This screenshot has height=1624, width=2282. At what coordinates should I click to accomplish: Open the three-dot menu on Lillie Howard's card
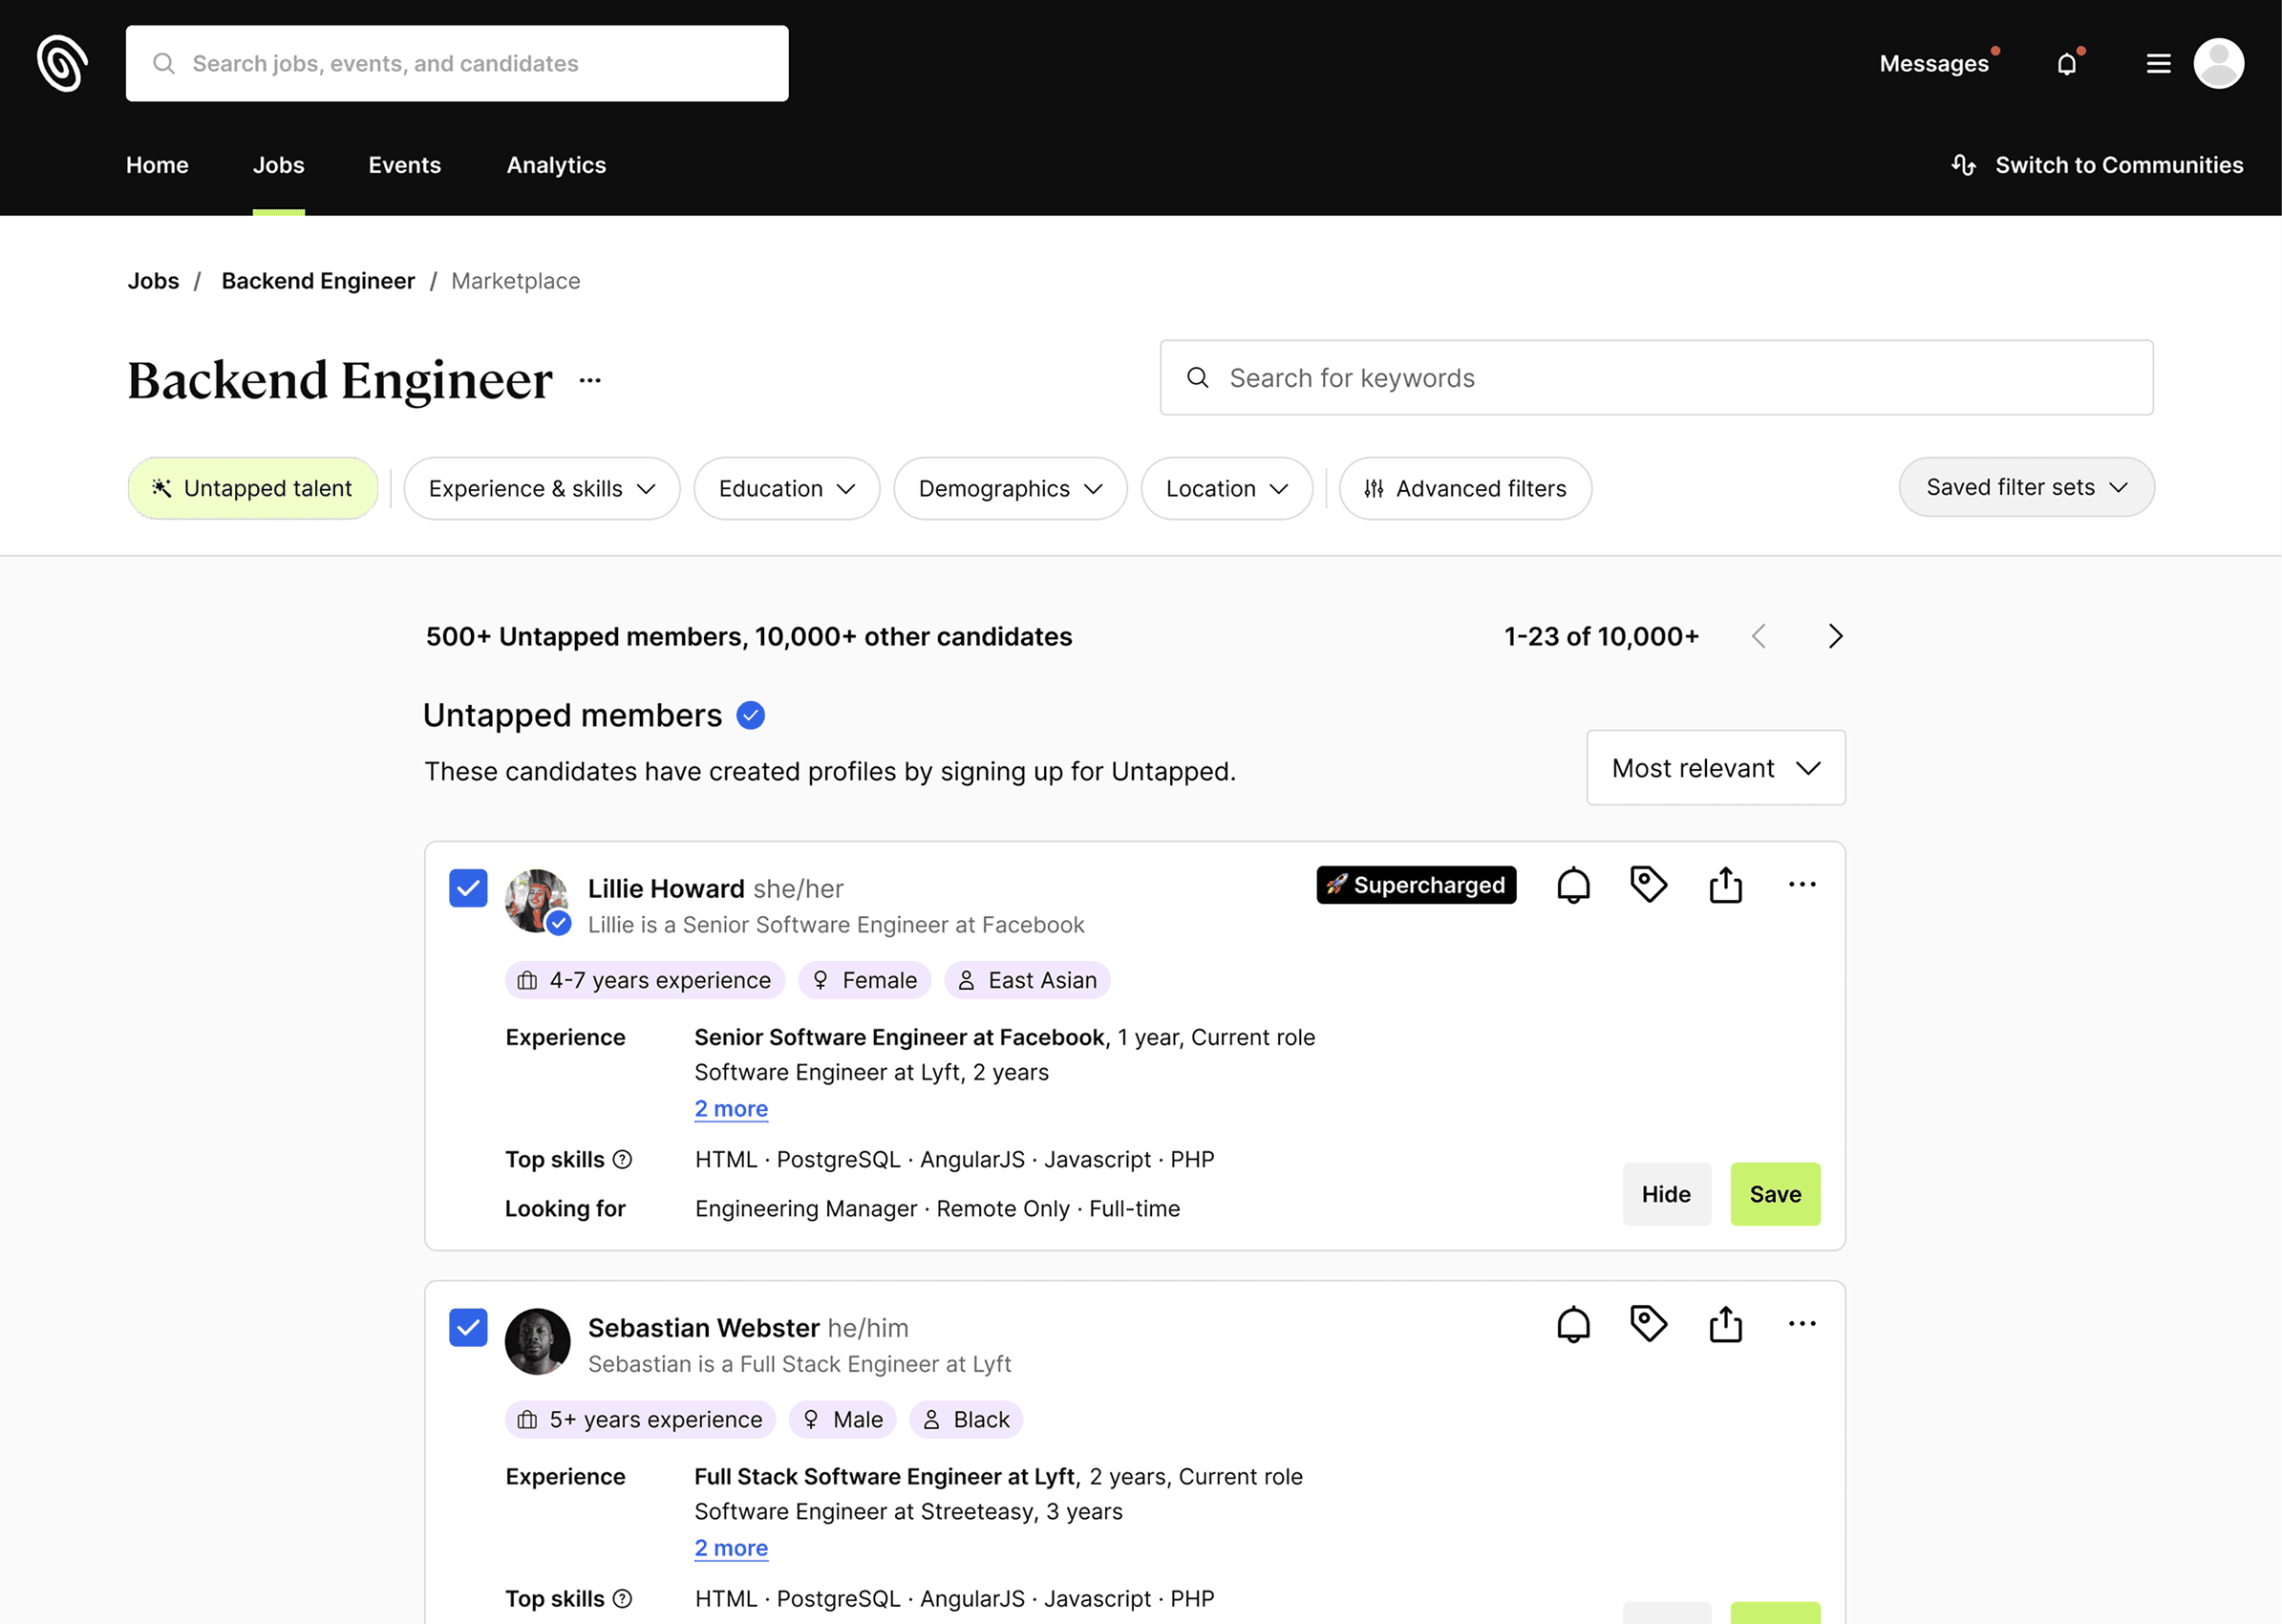(1801, 884)
